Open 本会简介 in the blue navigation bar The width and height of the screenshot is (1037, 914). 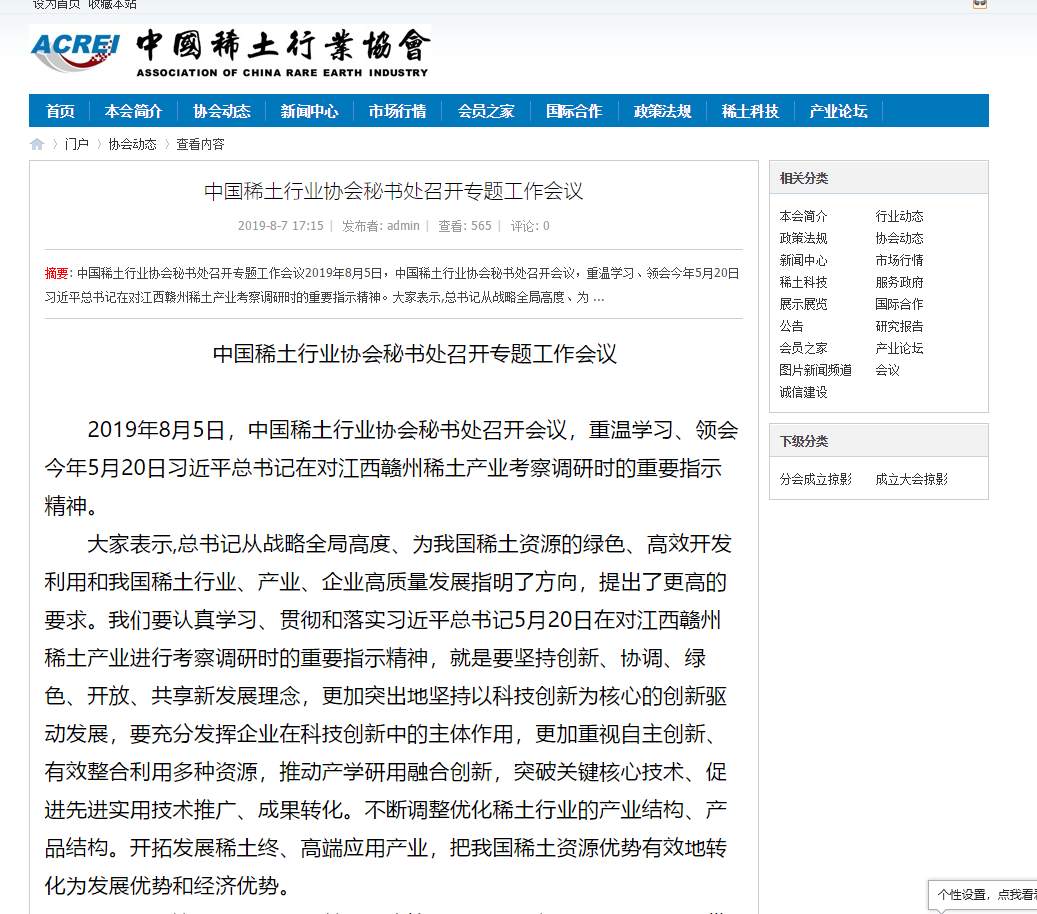[133, 111]
